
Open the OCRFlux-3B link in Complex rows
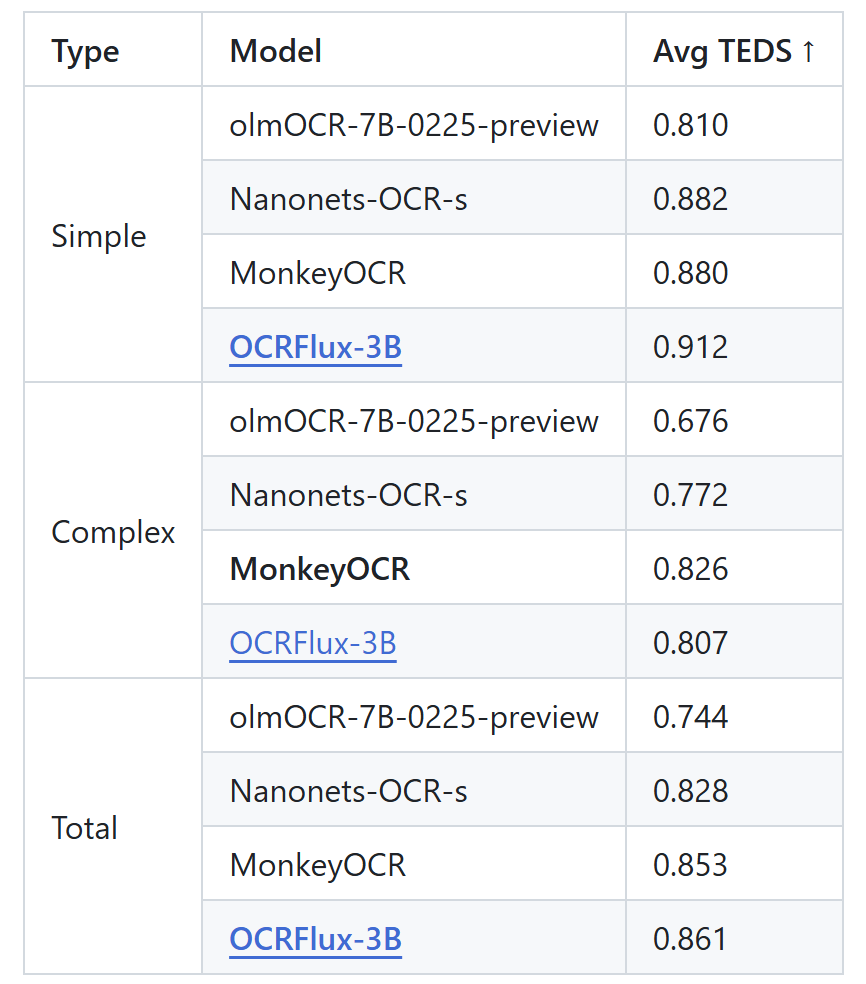tap(313, 643)
